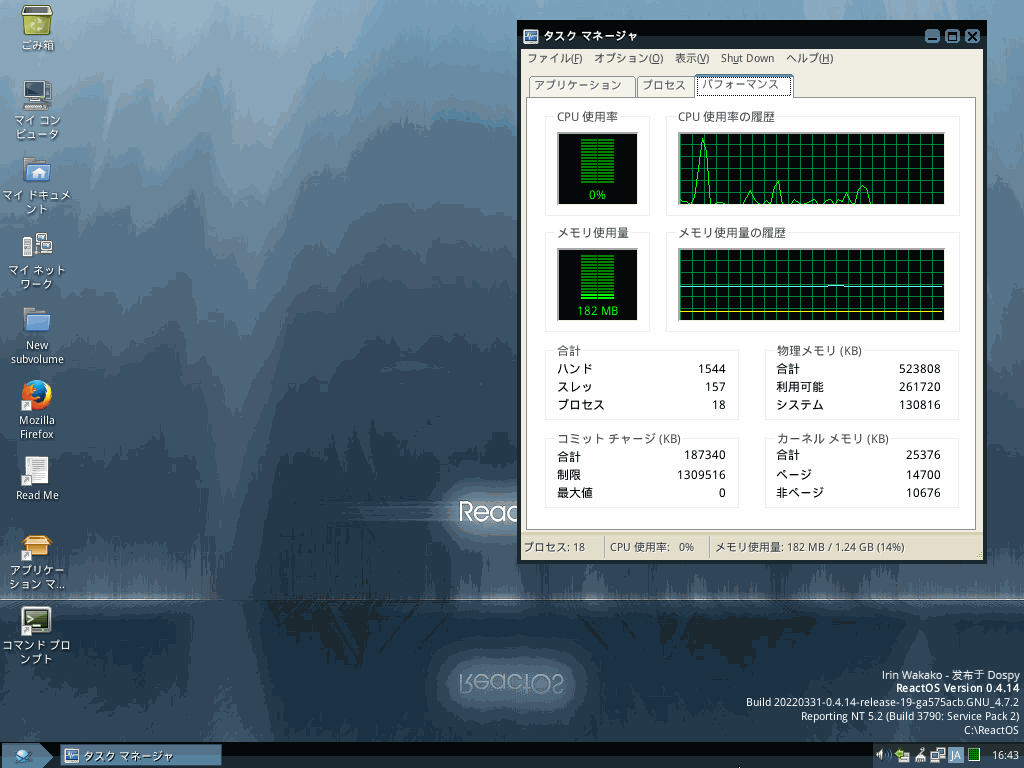
Task: Click the broom-shaped tray icon
Action: 920,756
